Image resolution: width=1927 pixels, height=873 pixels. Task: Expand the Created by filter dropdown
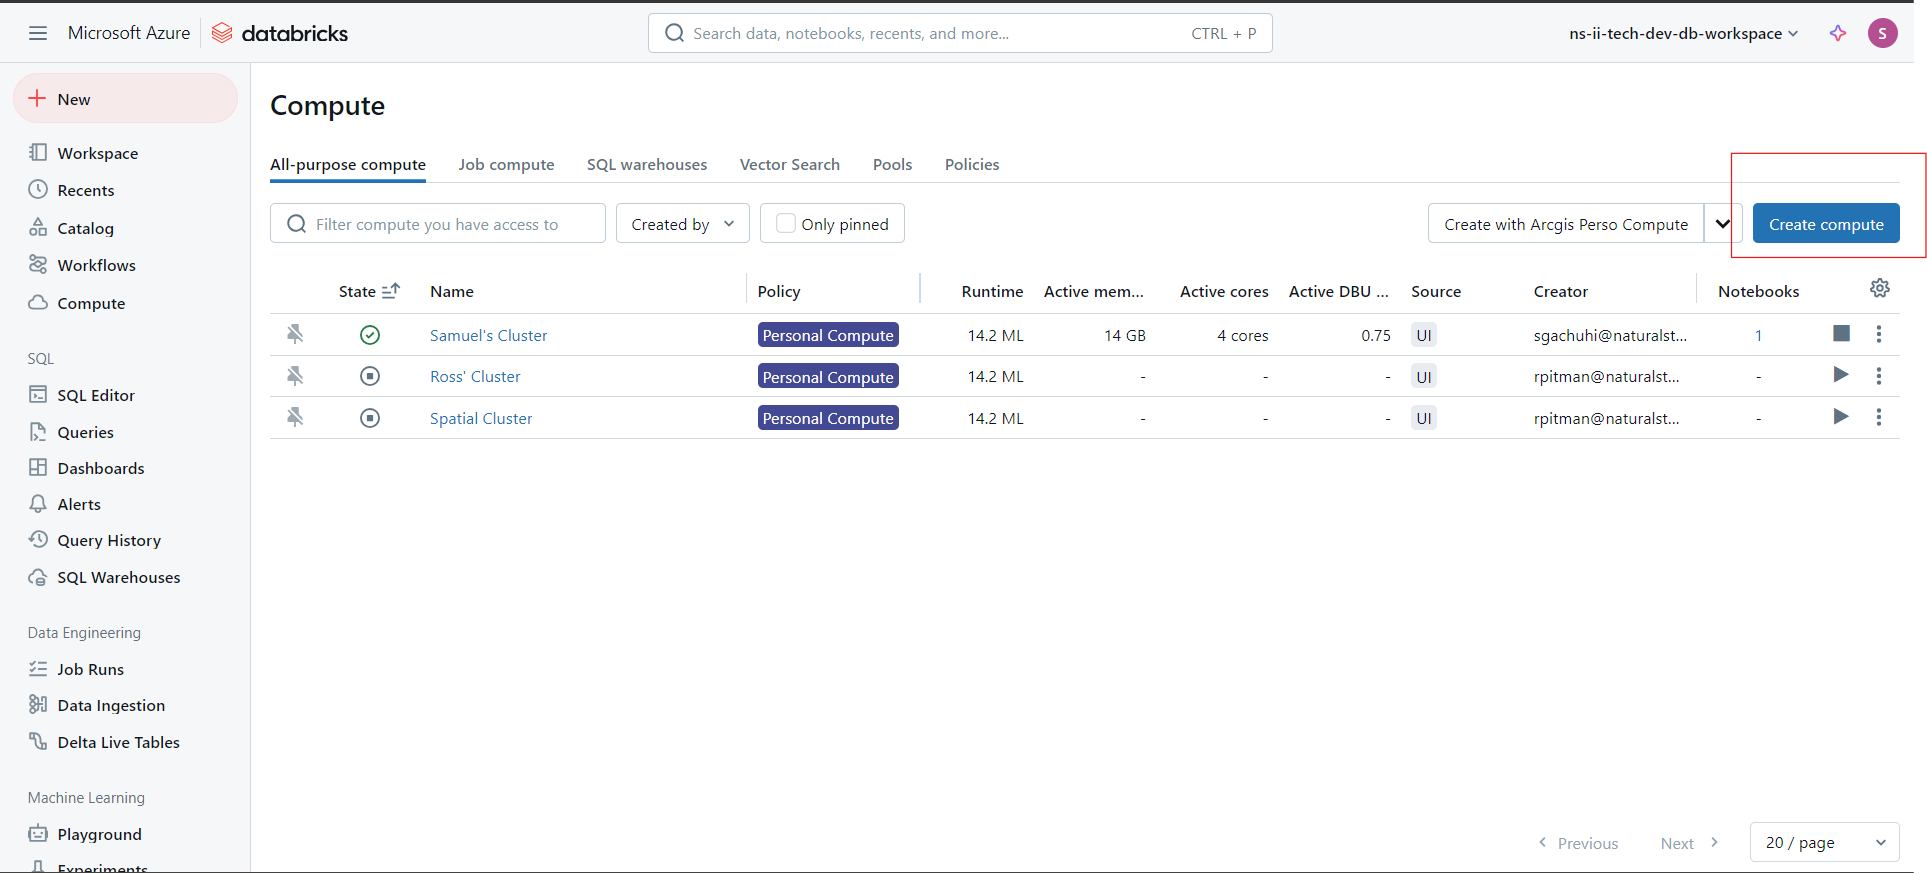coord(683,224)
